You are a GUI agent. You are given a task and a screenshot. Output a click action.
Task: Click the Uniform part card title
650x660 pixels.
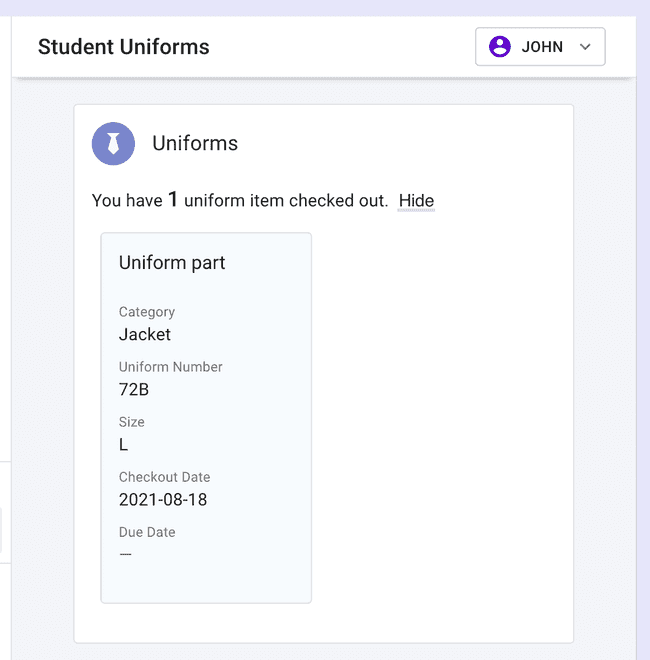(x=172, y=263)
